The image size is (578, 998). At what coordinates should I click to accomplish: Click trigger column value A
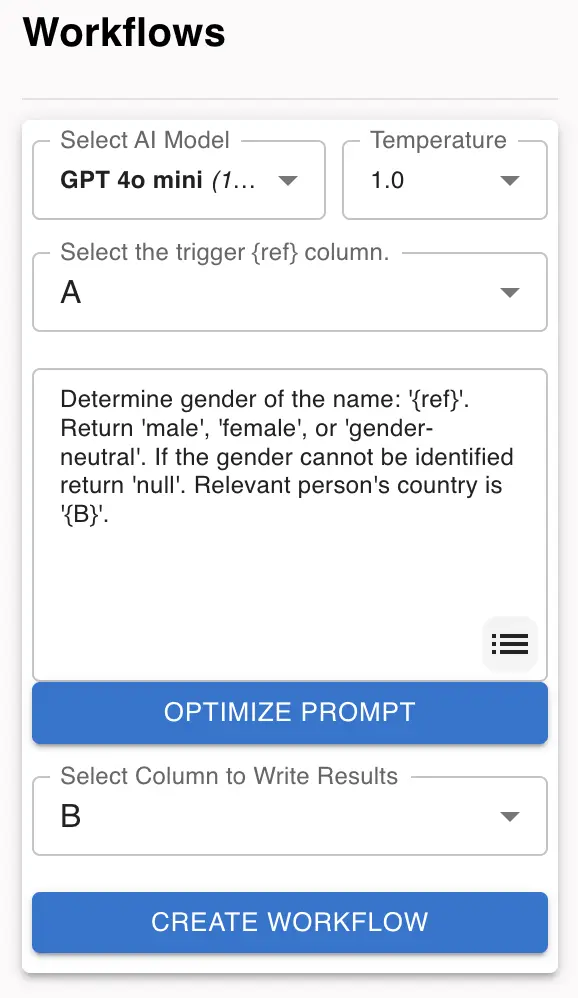[x=71, y=293]
